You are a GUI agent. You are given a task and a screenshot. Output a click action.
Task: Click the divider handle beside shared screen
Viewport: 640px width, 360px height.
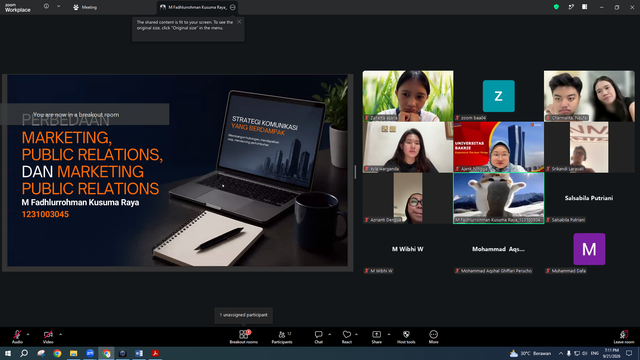[355, 172]
